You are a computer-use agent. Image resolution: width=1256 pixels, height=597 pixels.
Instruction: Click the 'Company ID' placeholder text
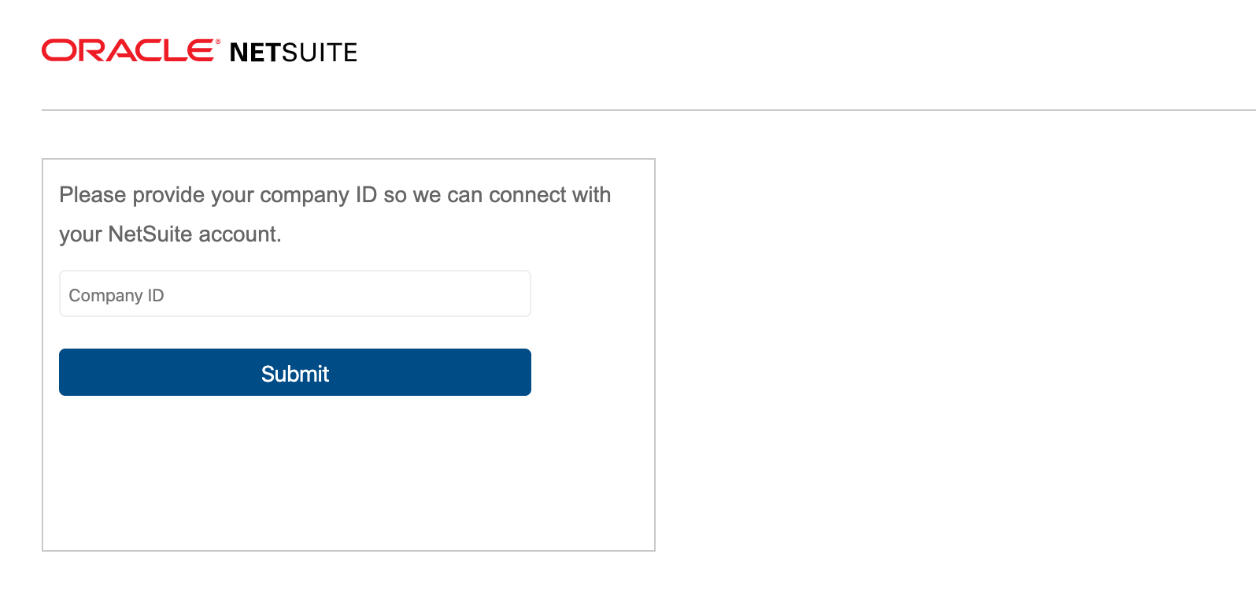point(116,296)
